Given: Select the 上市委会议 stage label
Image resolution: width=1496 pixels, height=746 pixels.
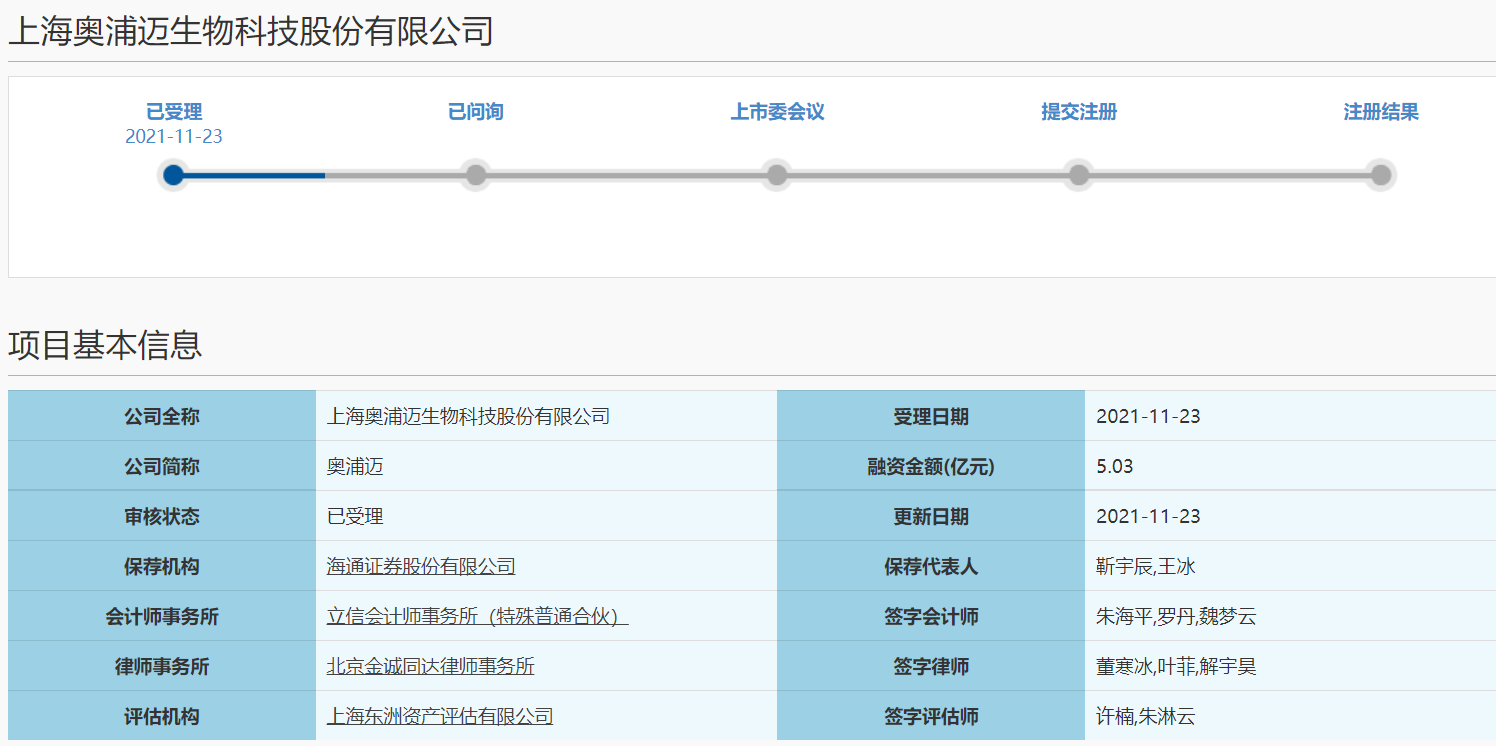Looking at the screenshot, I should (x=777, y=112).
